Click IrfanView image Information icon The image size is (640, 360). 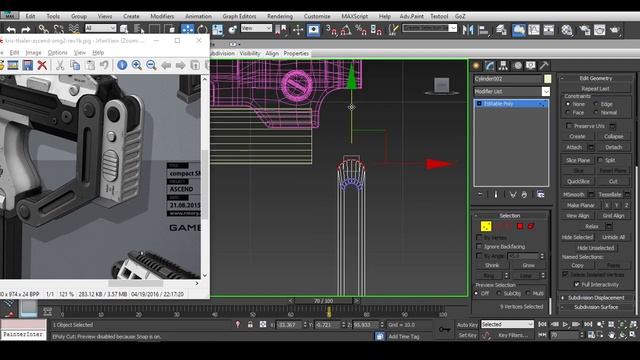pyautogui.click(x=122, y=65)
